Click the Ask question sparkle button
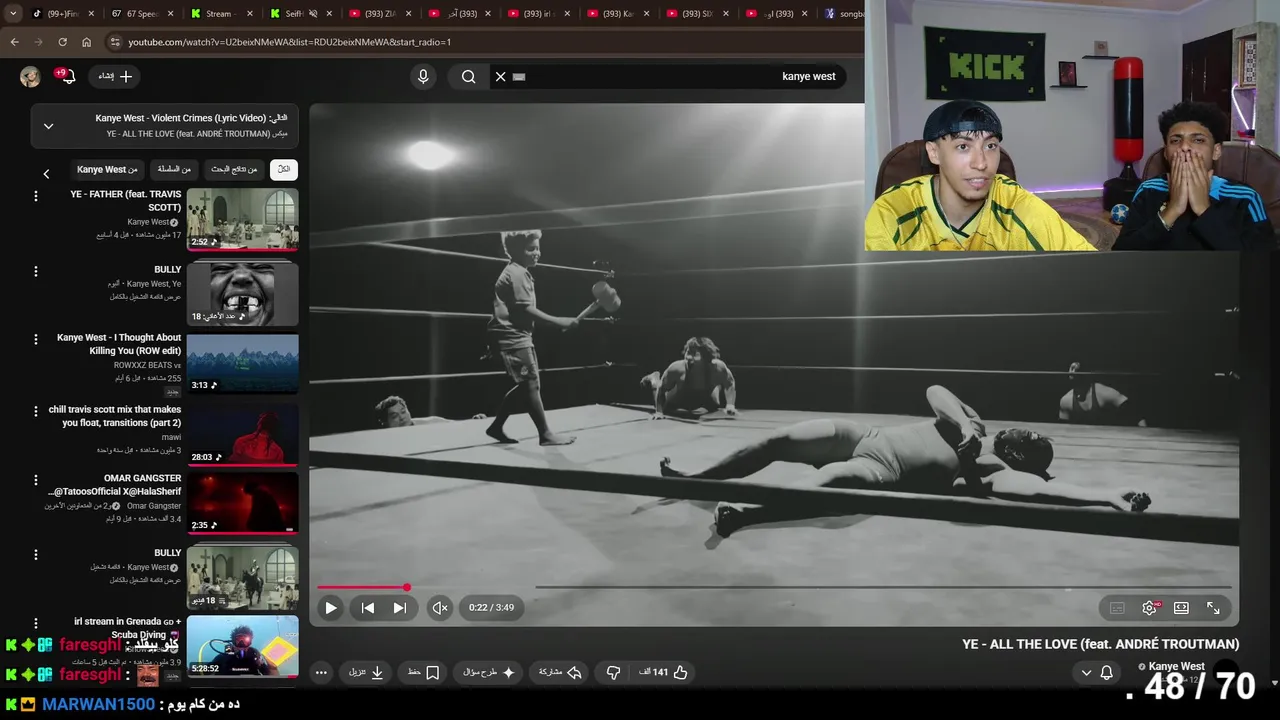This screenshot has height=720, width=1280. click(488, 673)
